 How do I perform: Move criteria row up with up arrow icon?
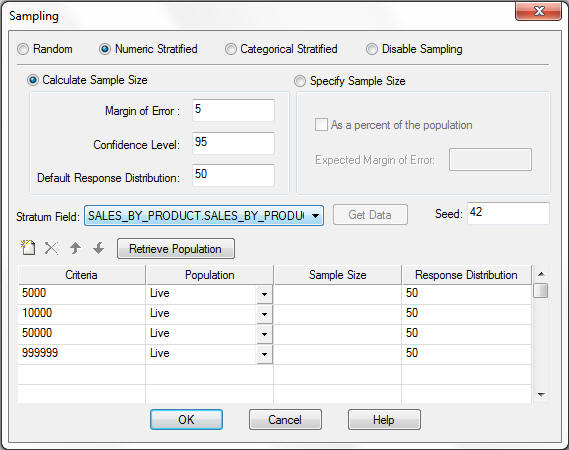(x=75, y=248)
